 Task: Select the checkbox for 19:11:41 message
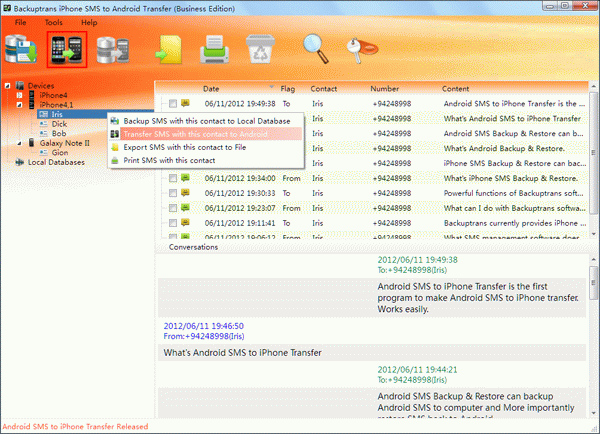[173, 223]
